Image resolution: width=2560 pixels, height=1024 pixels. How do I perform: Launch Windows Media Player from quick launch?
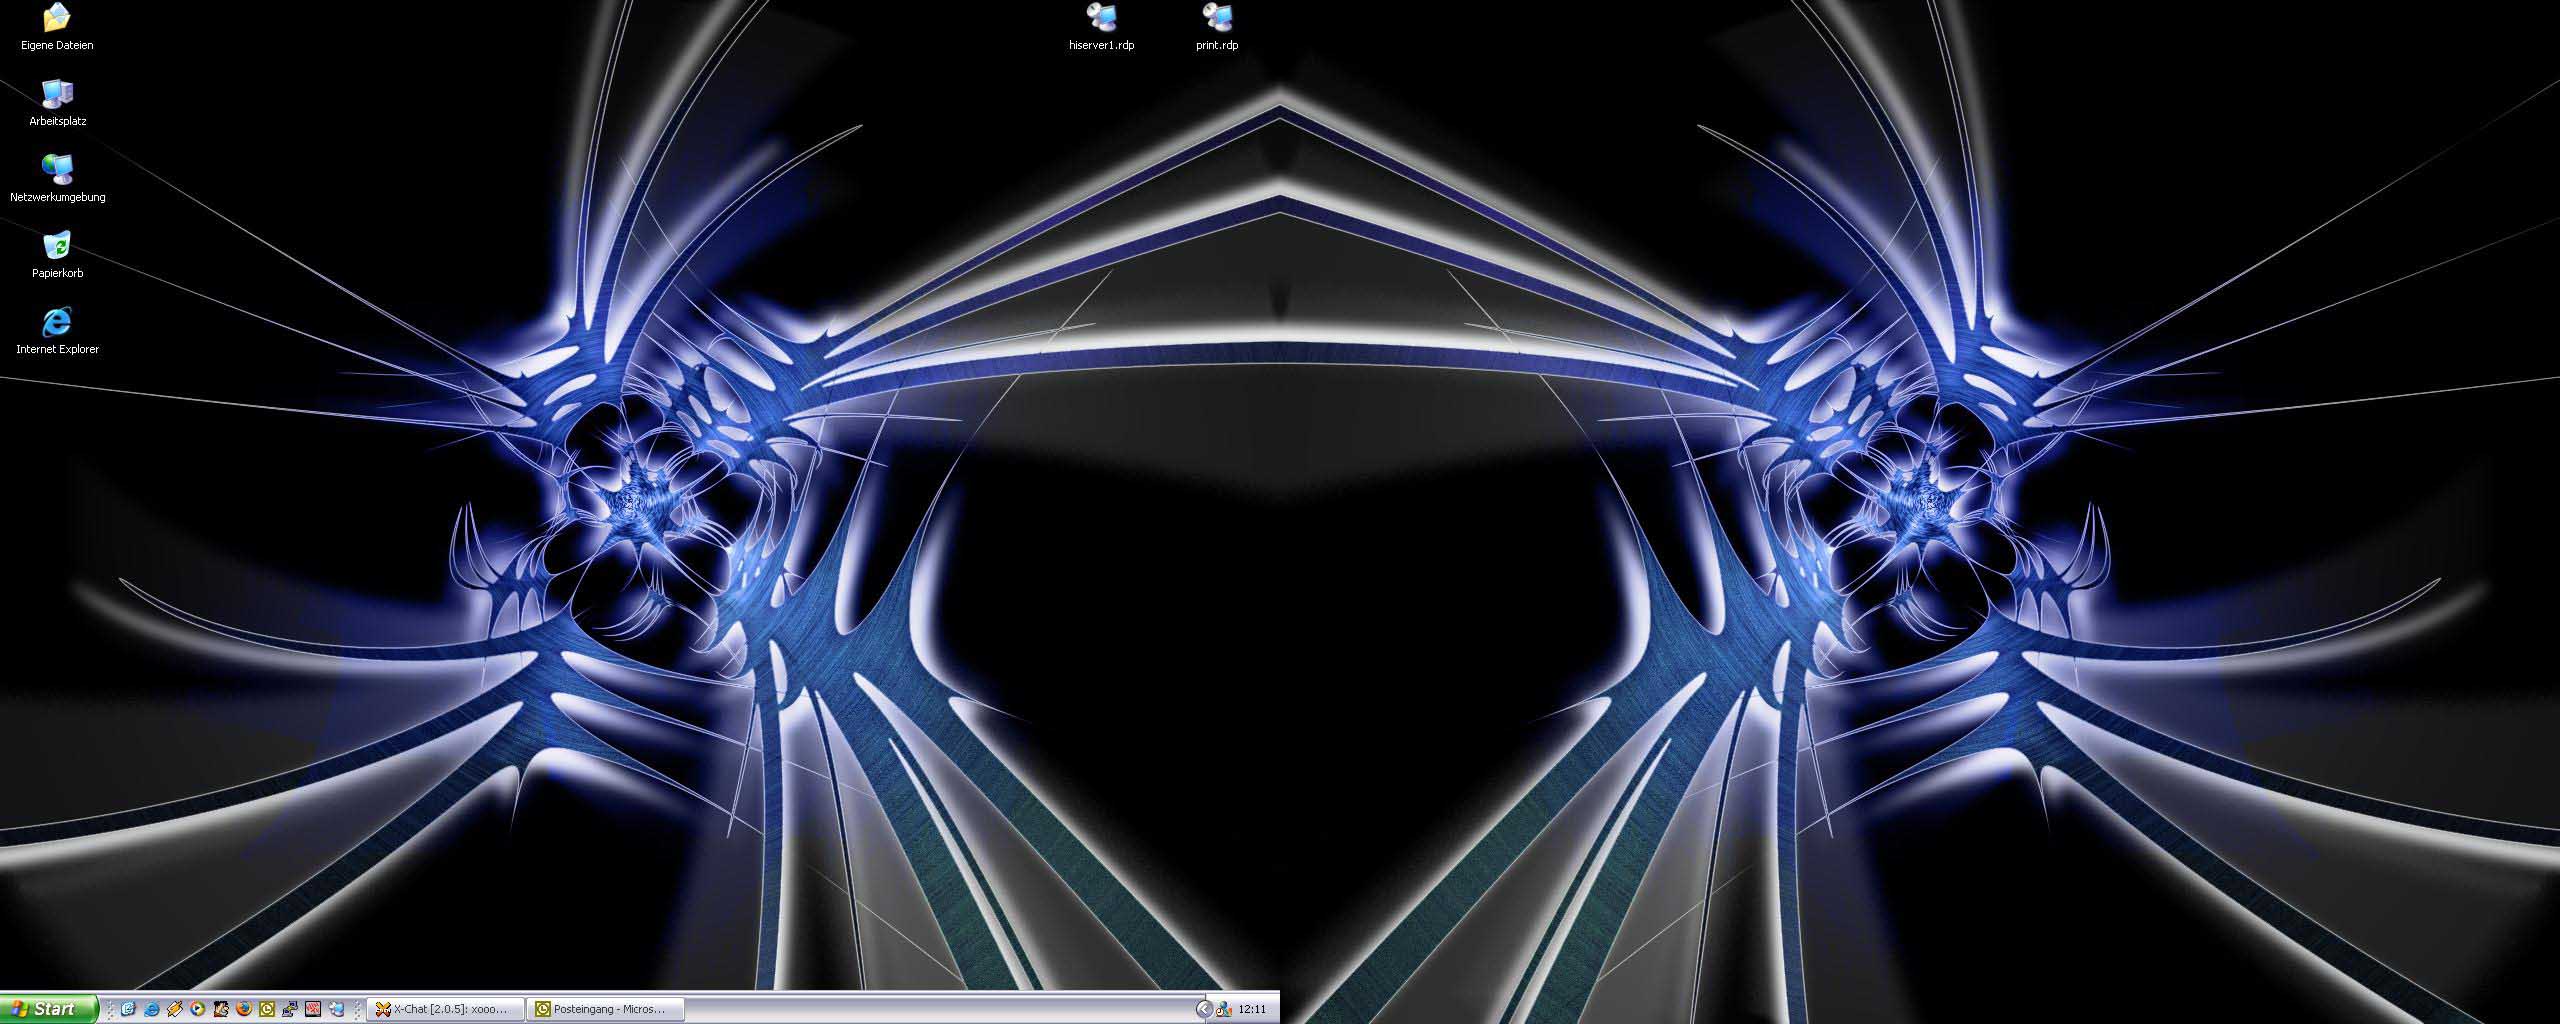coord(198,1009)
